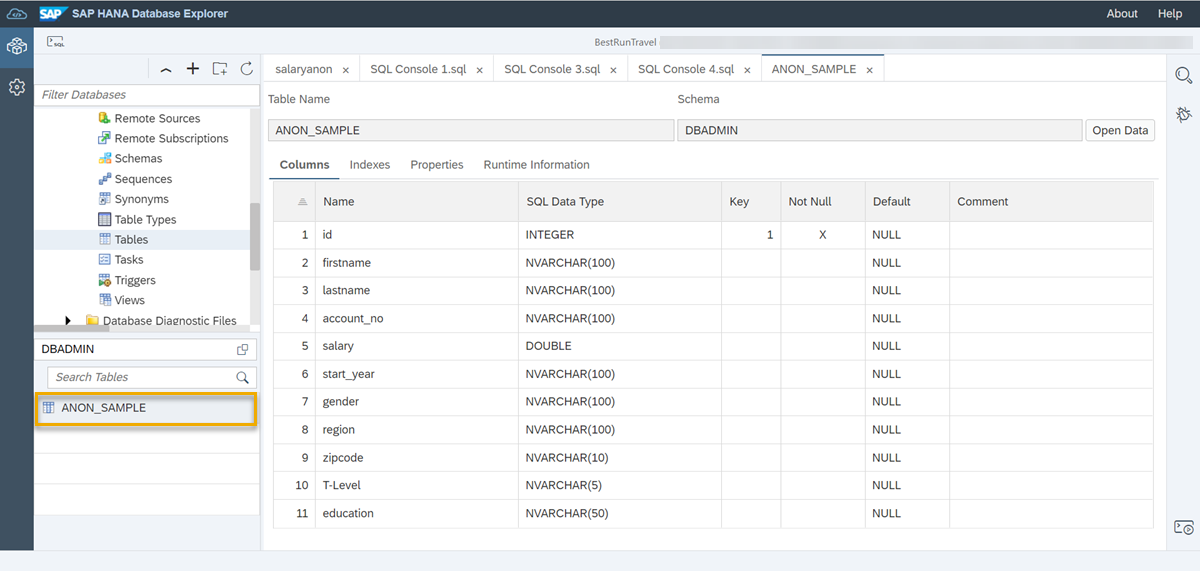The image size is (1200, 571).
Task: Open the Indexes tab
Action: click(x=370, y=165)
